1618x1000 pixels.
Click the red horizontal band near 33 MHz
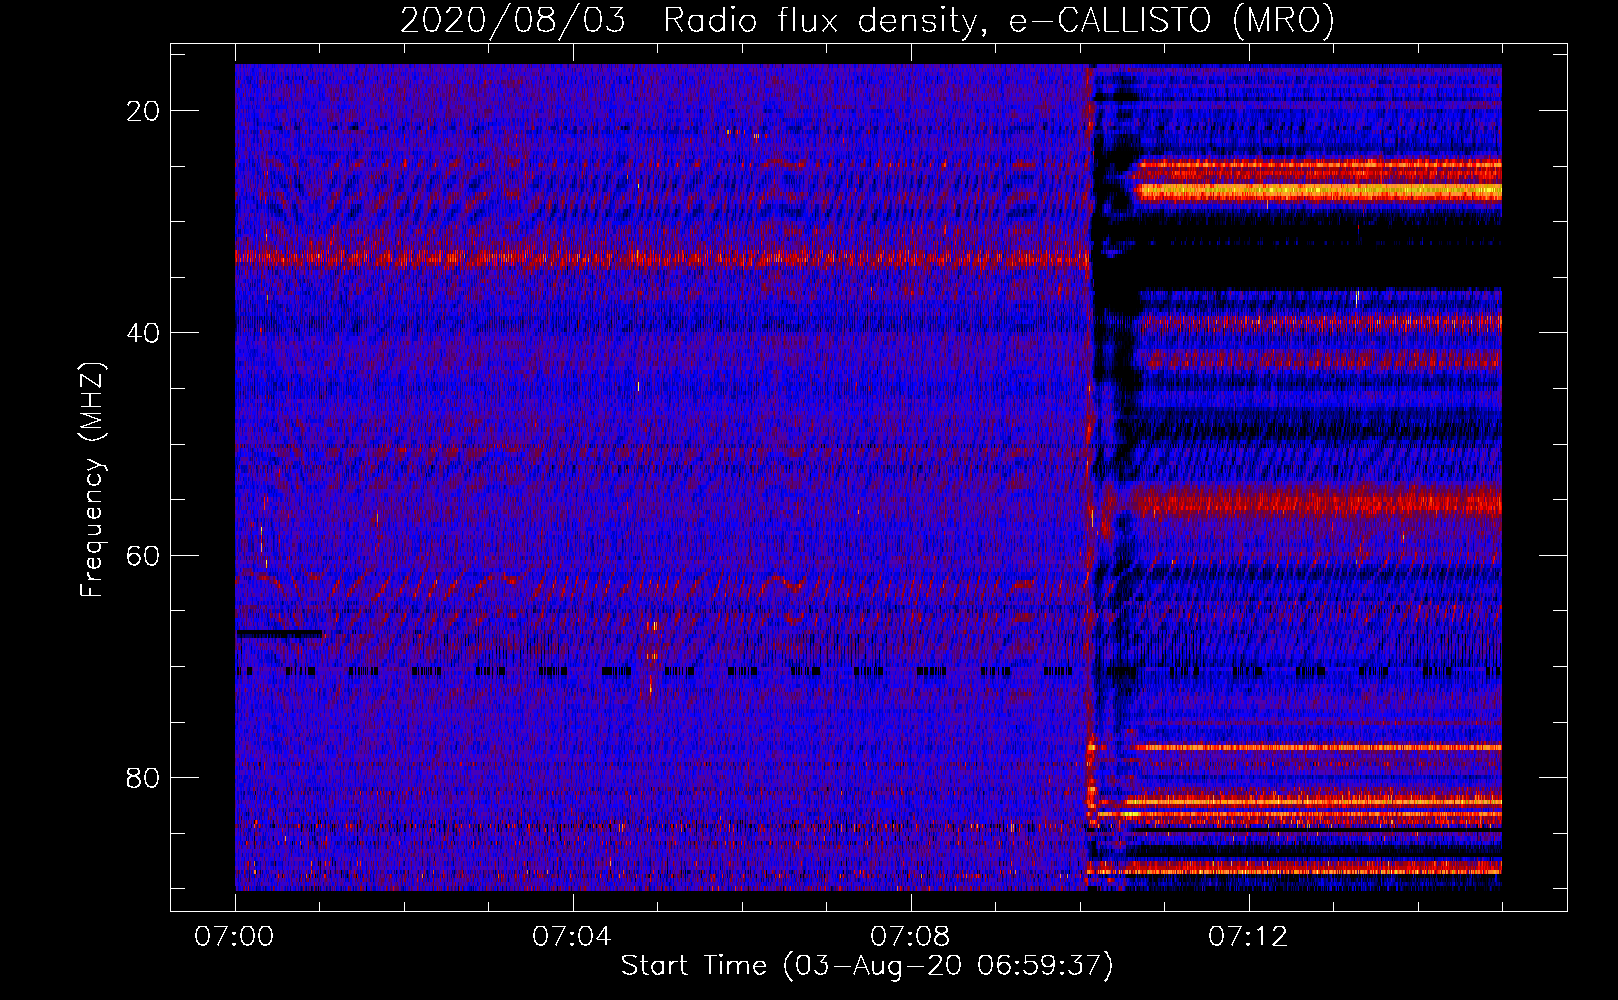(x=662, y=257)
